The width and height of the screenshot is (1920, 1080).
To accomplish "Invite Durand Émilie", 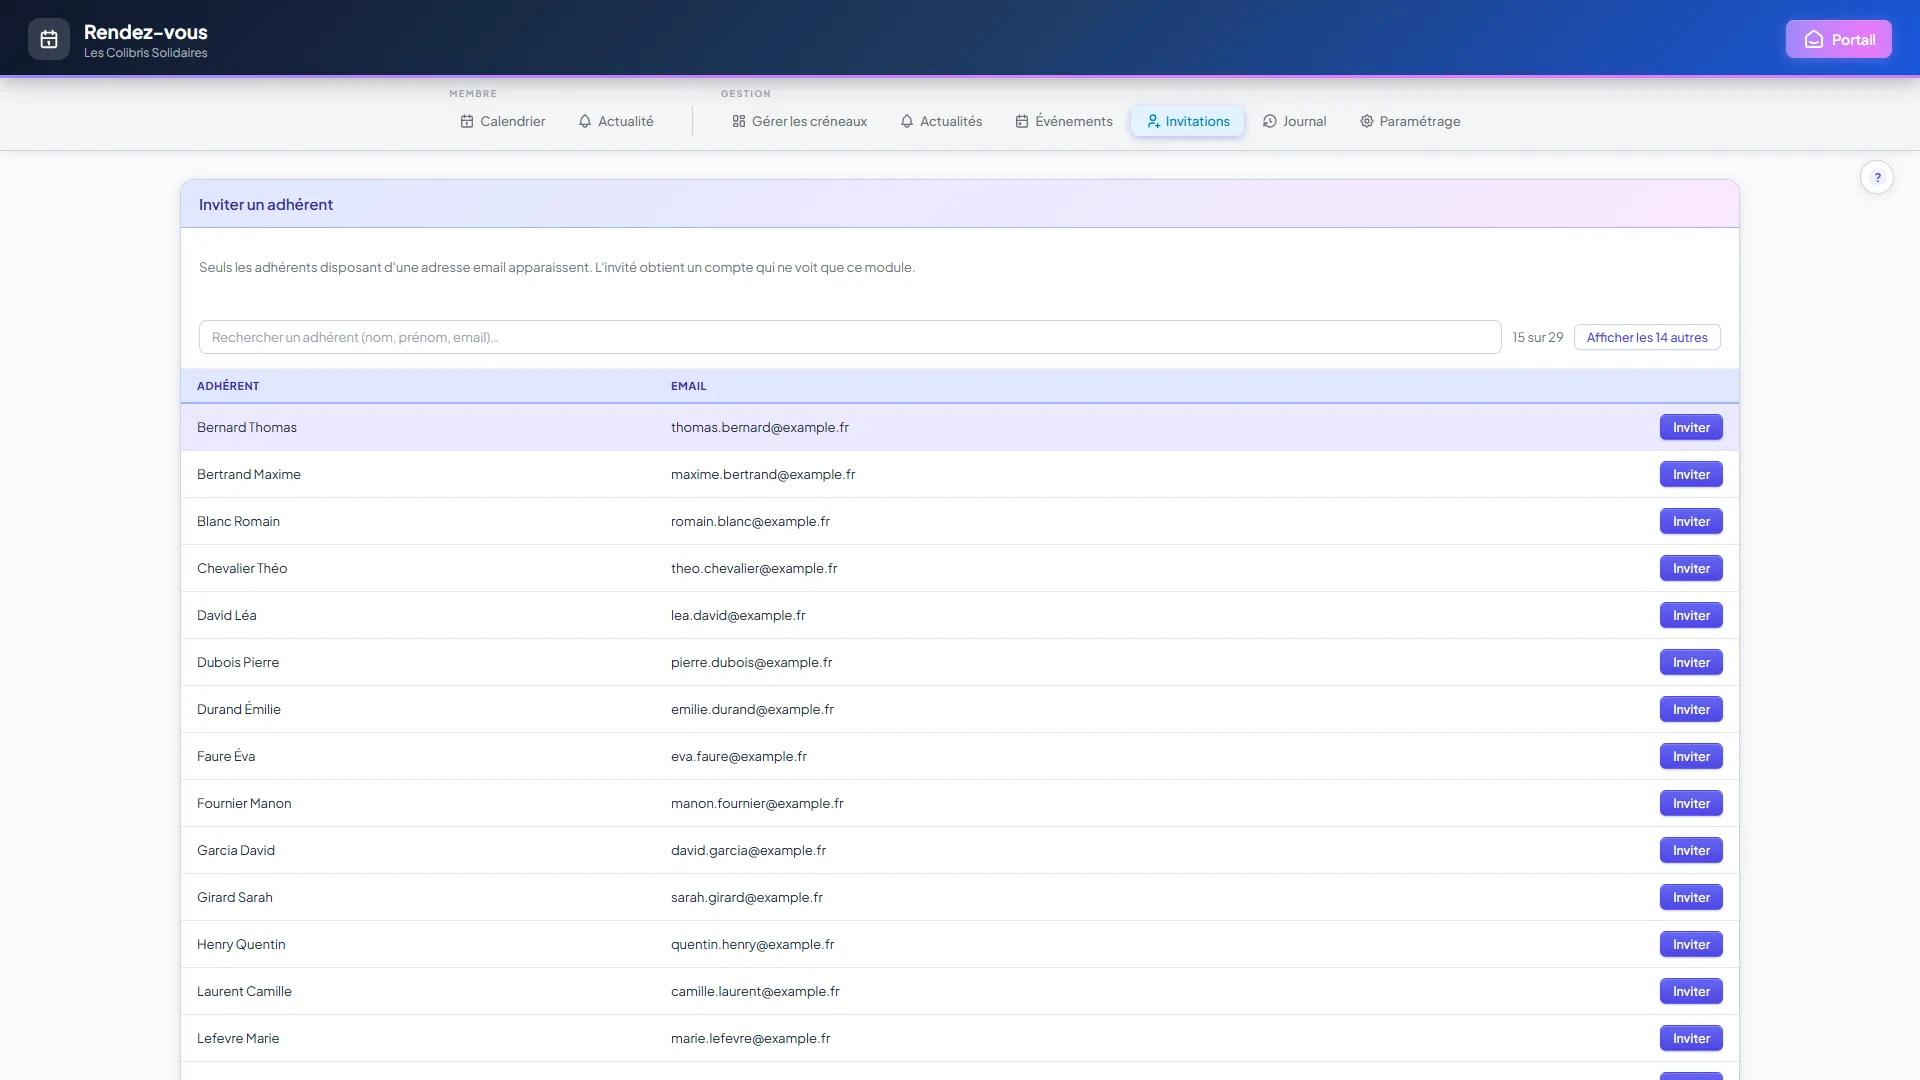I will pyautogui.click(x=1691, y=710).
